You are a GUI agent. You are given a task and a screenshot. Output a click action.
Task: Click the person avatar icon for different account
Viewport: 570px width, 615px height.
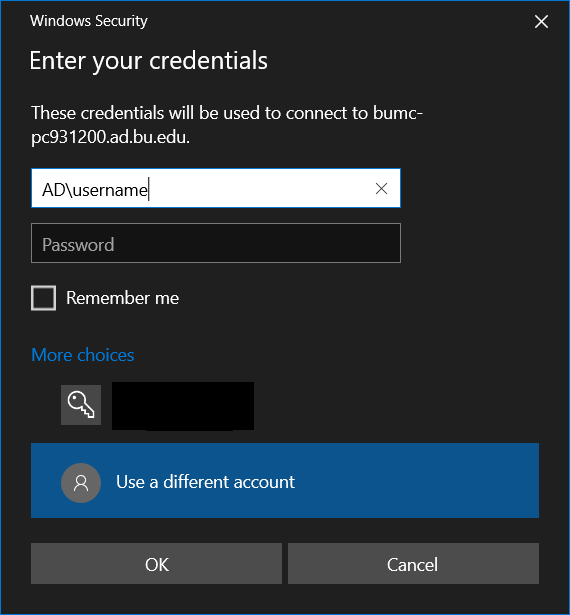[x=81, y=483]
